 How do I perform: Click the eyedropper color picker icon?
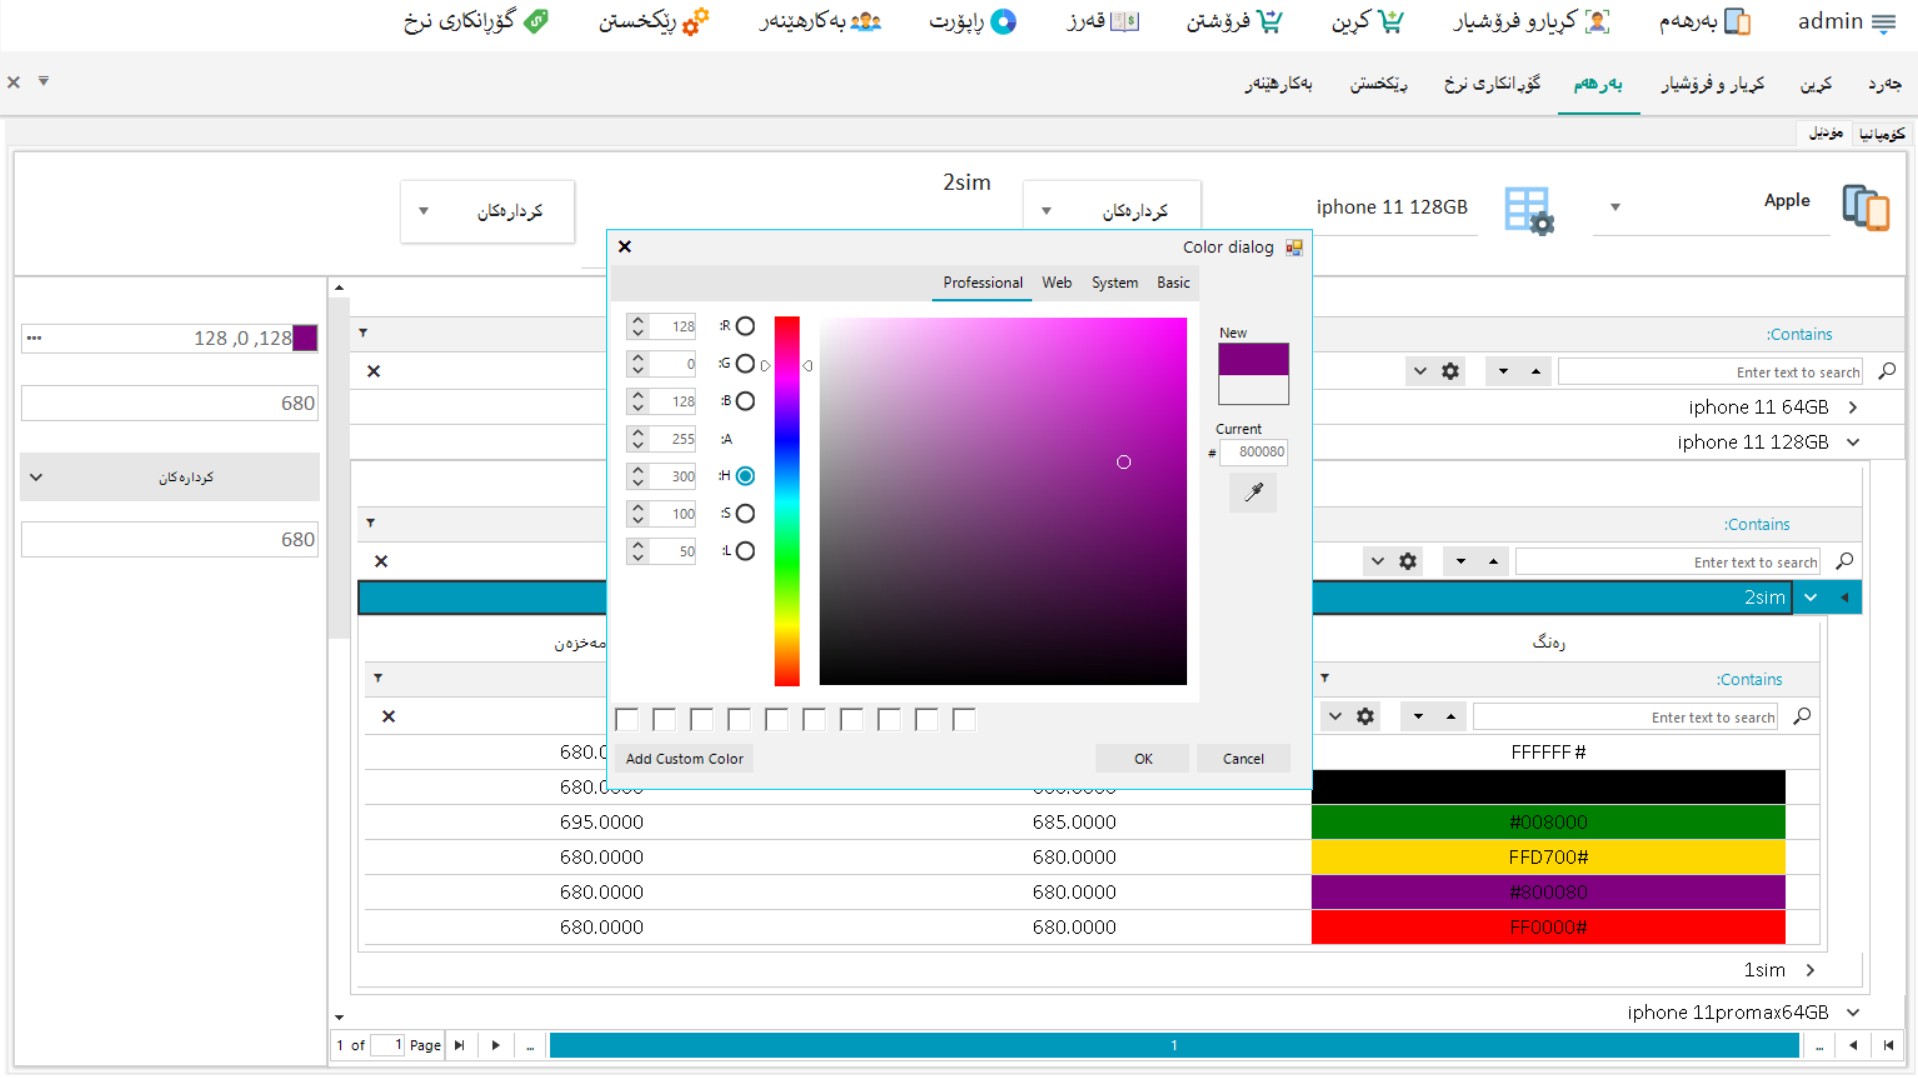1253,492
